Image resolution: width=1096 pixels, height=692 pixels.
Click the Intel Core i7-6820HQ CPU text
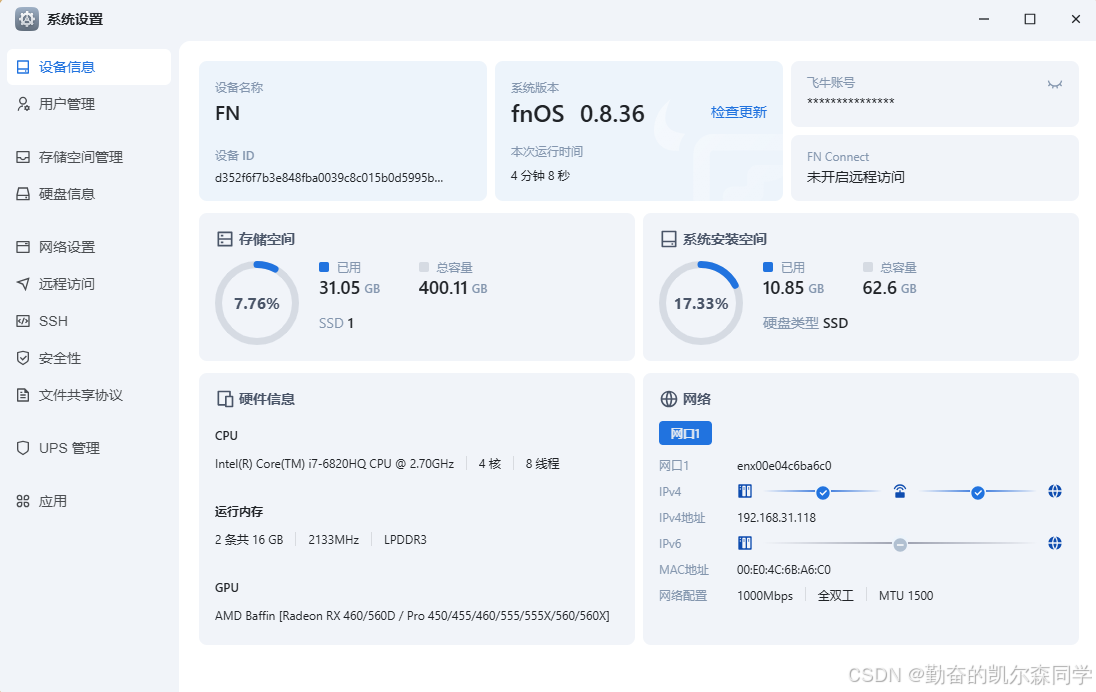coord(334,463)
